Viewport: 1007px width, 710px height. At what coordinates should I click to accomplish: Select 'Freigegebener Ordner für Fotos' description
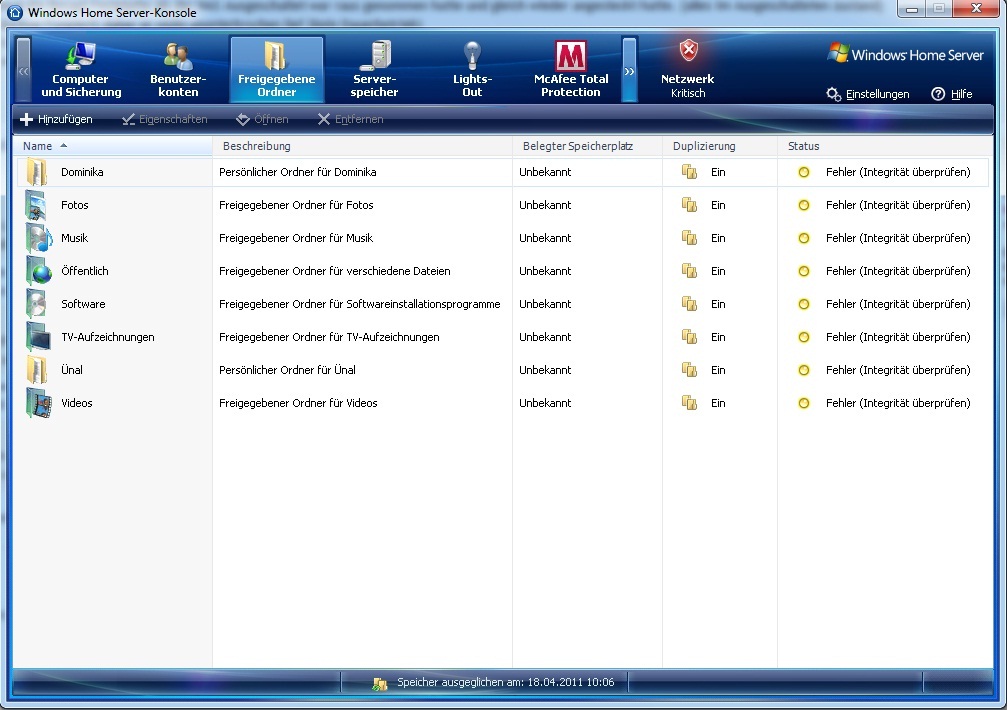tap(296, 205)
